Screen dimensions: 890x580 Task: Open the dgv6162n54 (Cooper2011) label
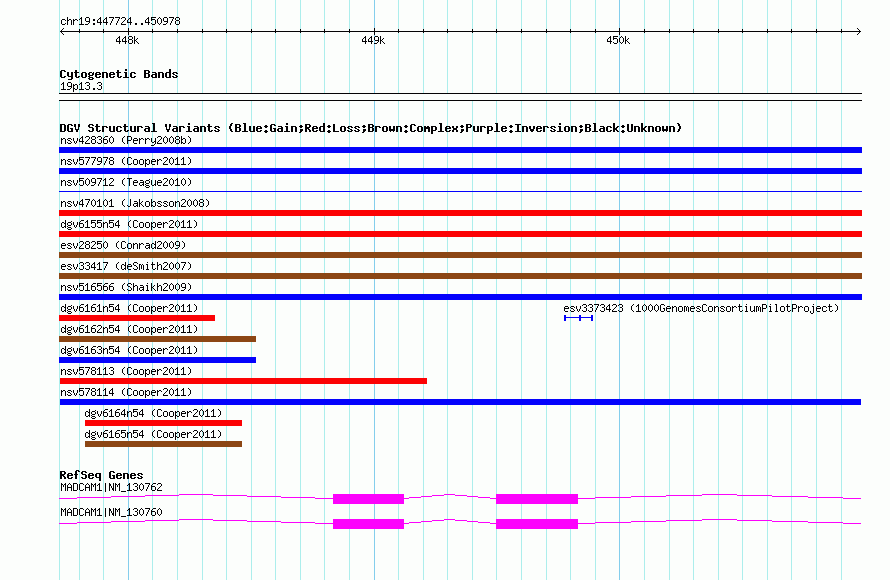coord(129,329)
